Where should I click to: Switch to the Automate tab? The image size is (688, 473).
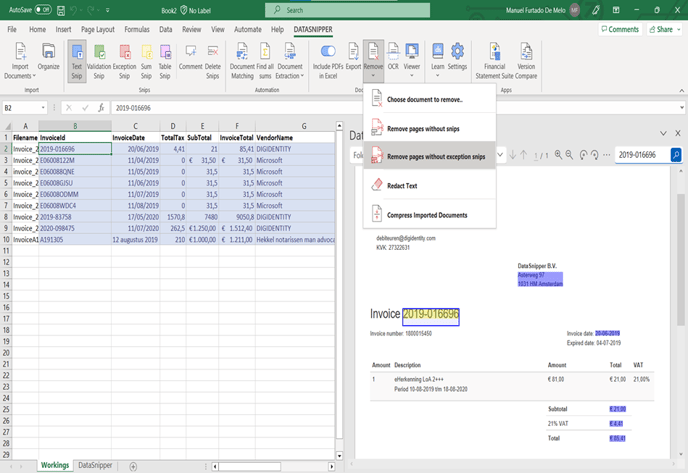pyautogui.click(x=247, y=29)
